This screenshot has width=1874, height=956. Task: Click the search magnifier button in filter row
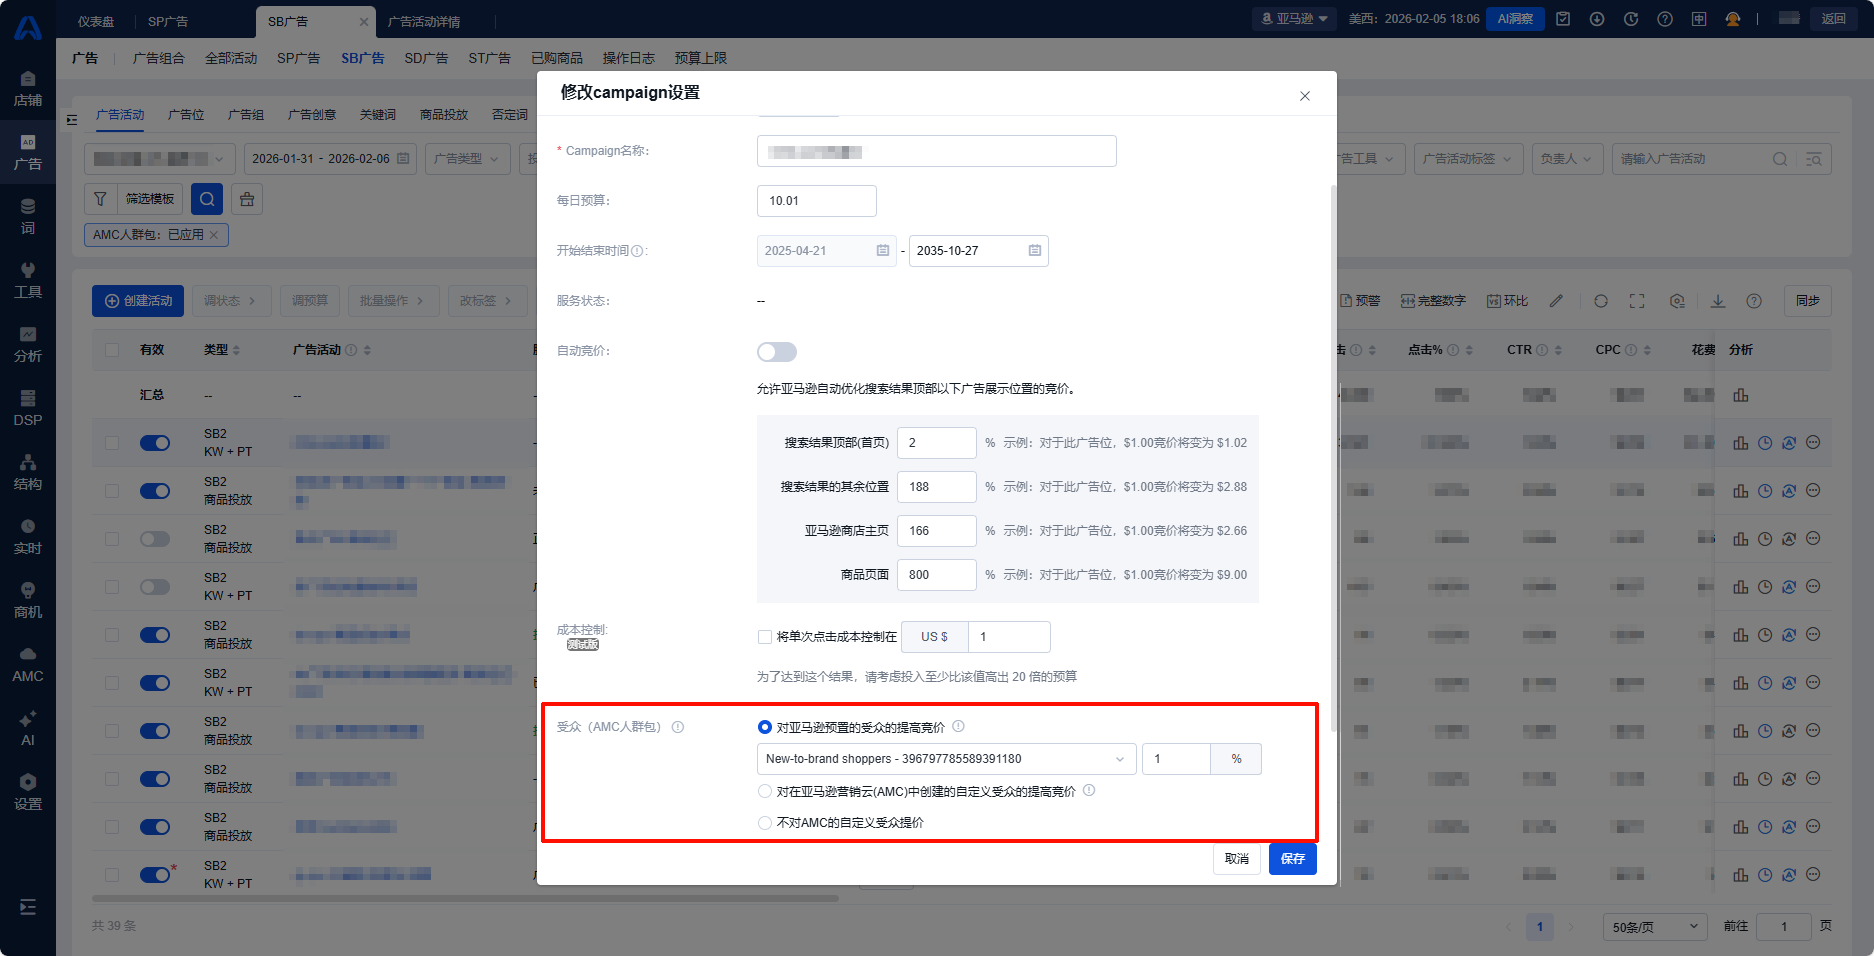tap(207, 199)
